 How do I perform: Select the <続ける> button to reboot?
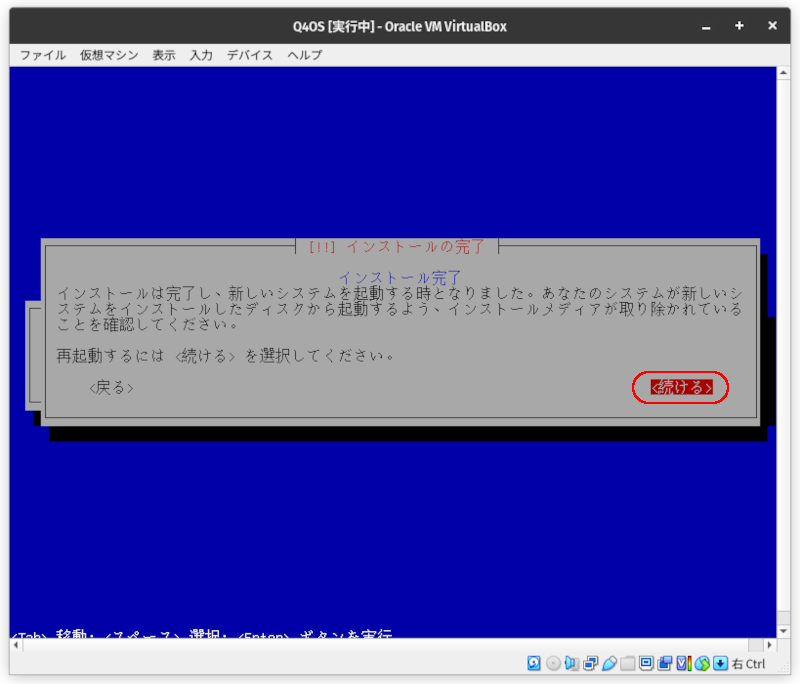[x=681, y=387]
